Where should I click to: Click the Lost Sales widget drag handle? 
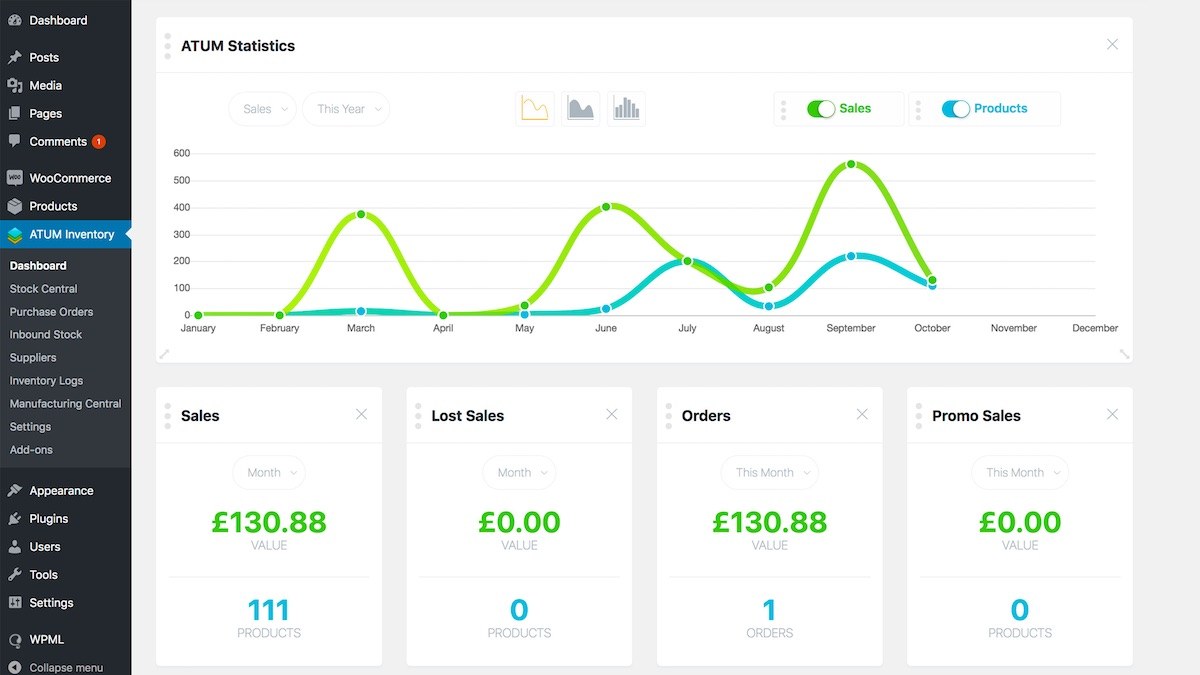click(418, 416)
